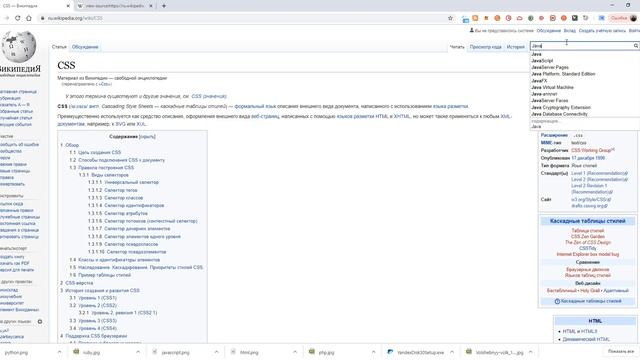Click the red 'Ошибка' browser button

[618, 18]
